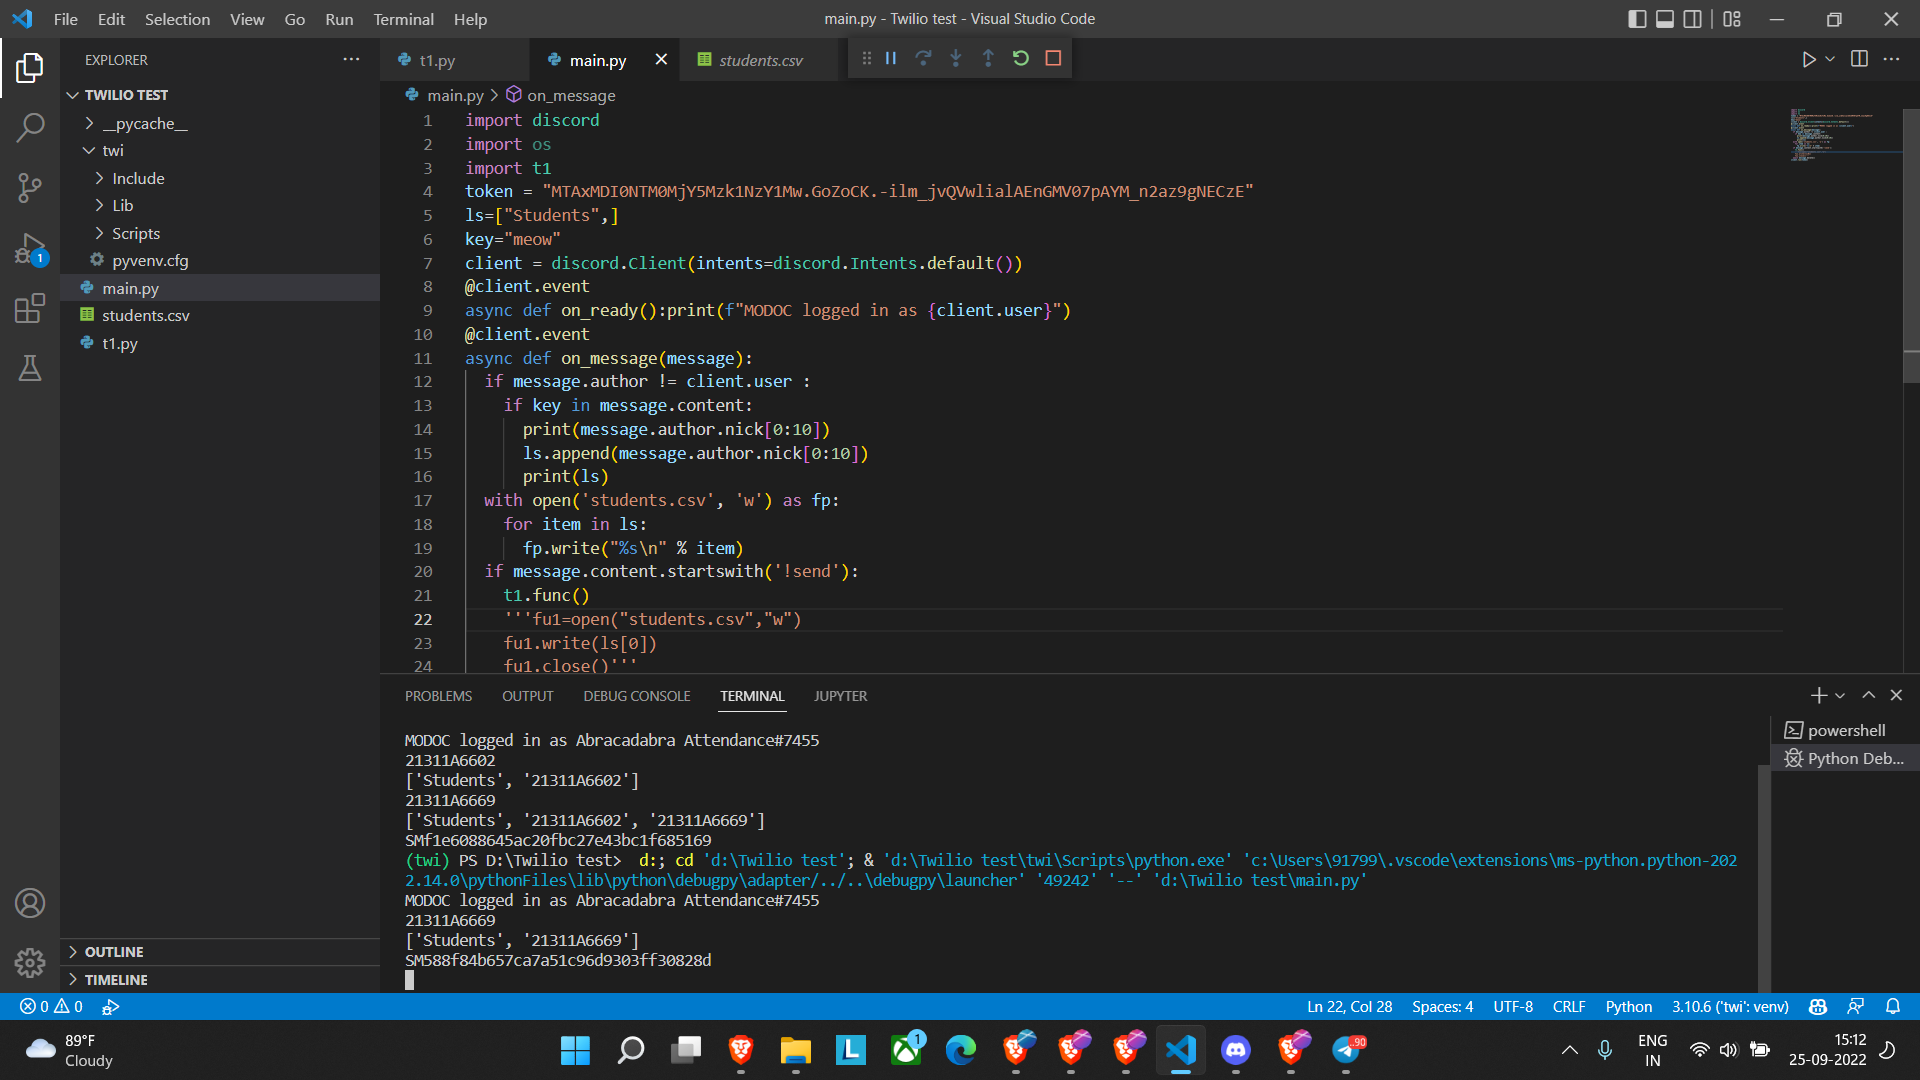Expand the OUTLINE section
This screenshot has height=1080, width=1920.
114,952
